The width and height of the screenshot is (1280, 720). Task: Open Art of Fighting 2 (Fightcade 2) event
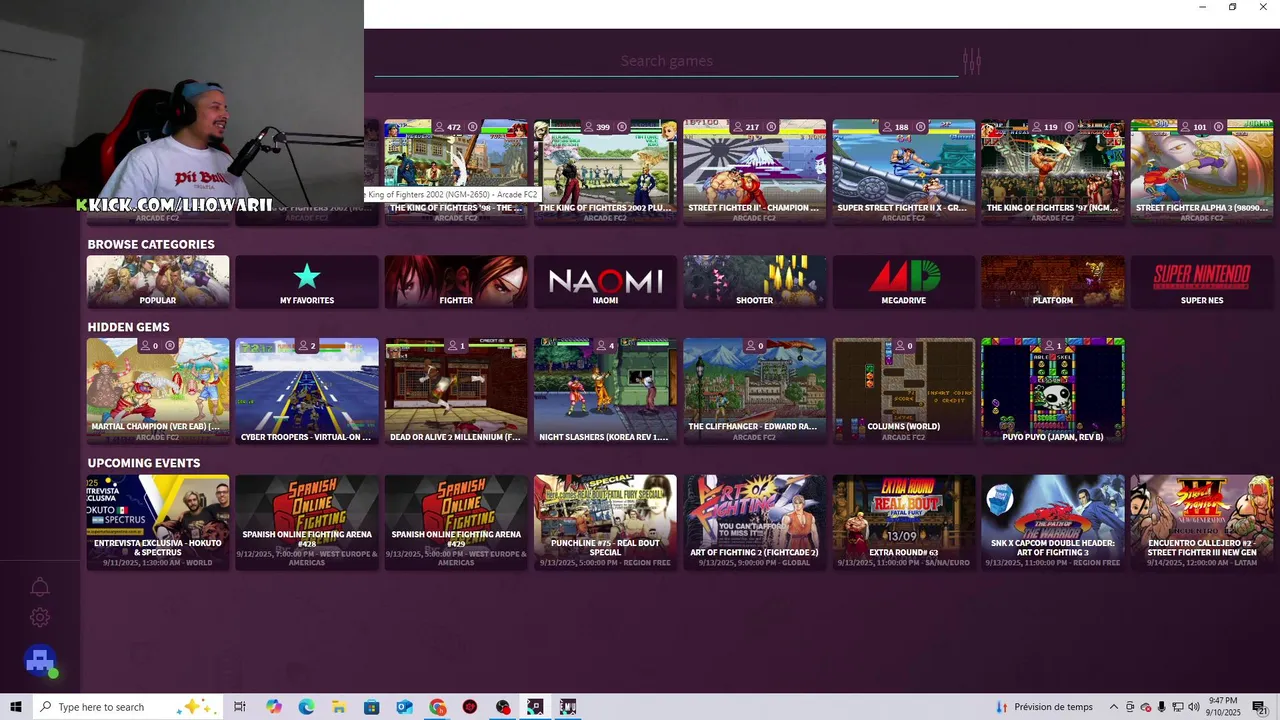[x=754, y=522]
